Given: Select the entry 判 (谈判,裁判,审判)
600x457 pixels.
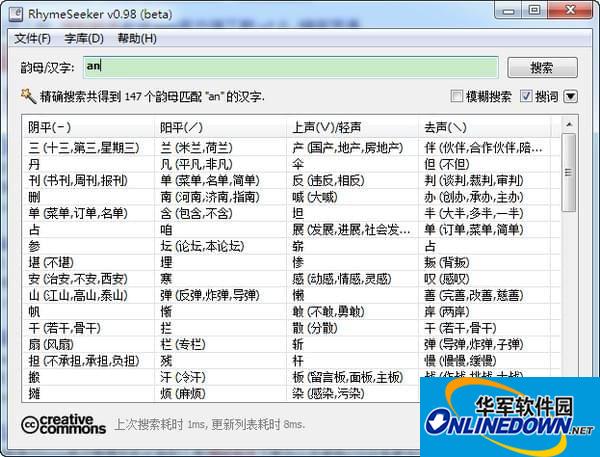Looking at the screenshot, I should 474,181.
